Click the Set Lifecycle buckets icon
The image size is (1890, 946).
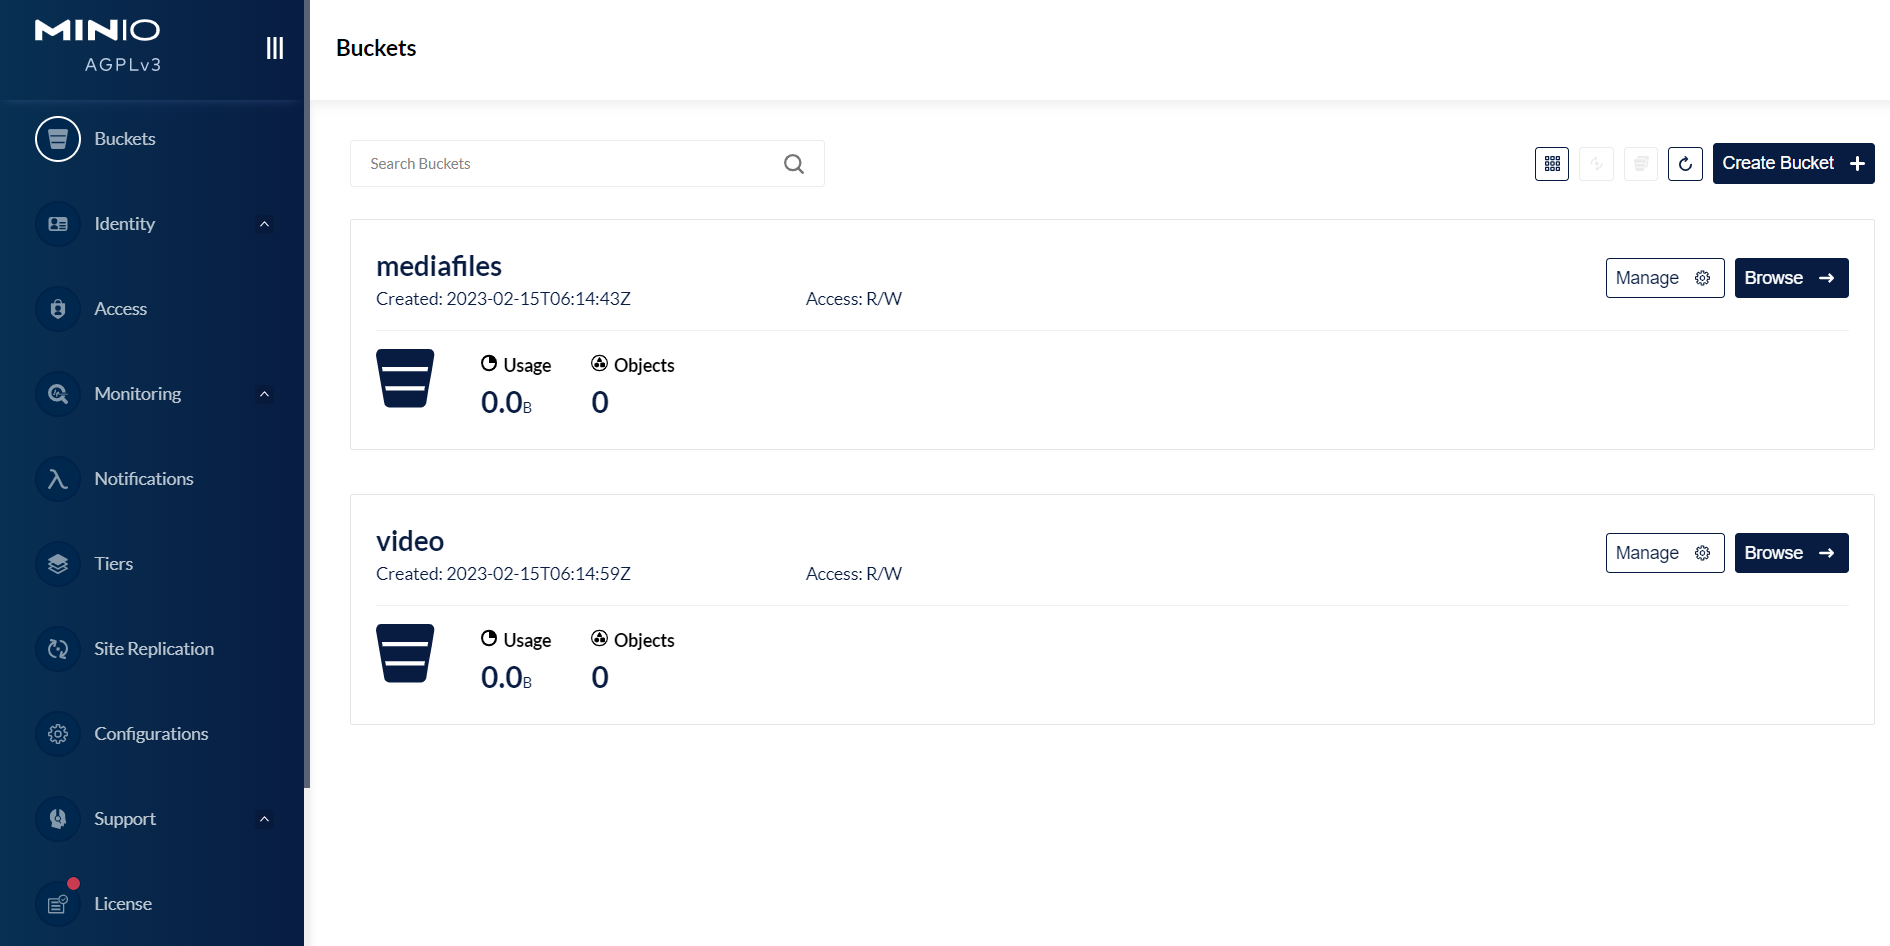point(1641,164)
